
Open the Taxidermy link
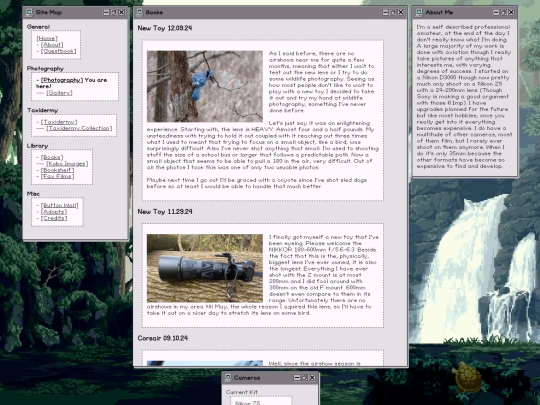click(59, 122)
